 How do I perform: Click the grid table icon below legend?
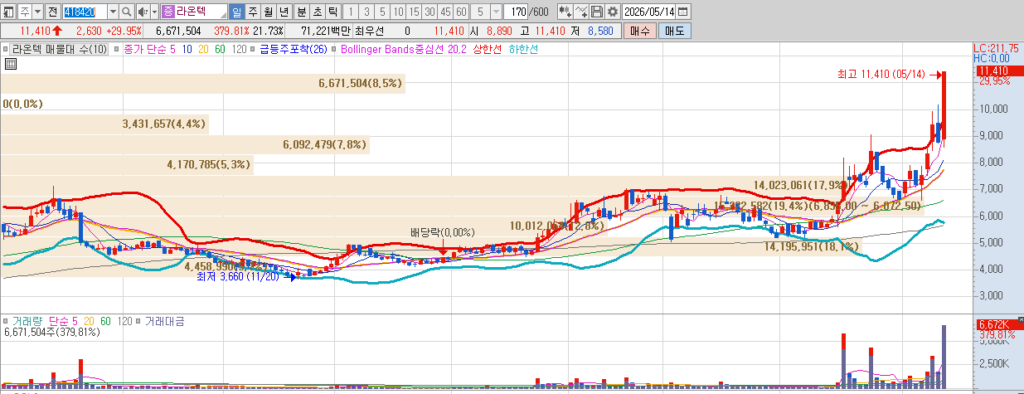point(10,63)
